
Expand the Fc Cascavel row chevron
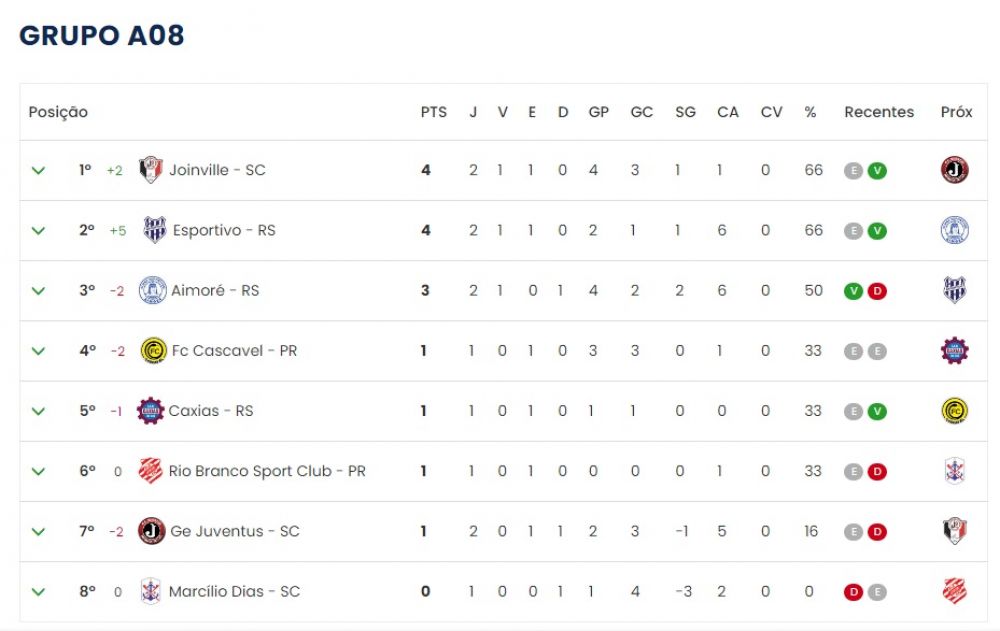click(38, 351)
